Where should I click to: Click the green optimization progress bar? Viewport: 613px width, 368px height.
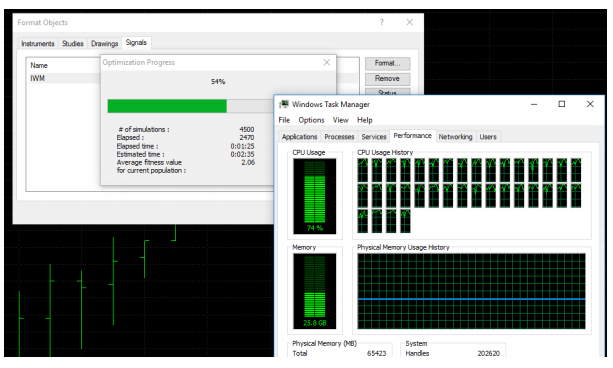(167, 106)
